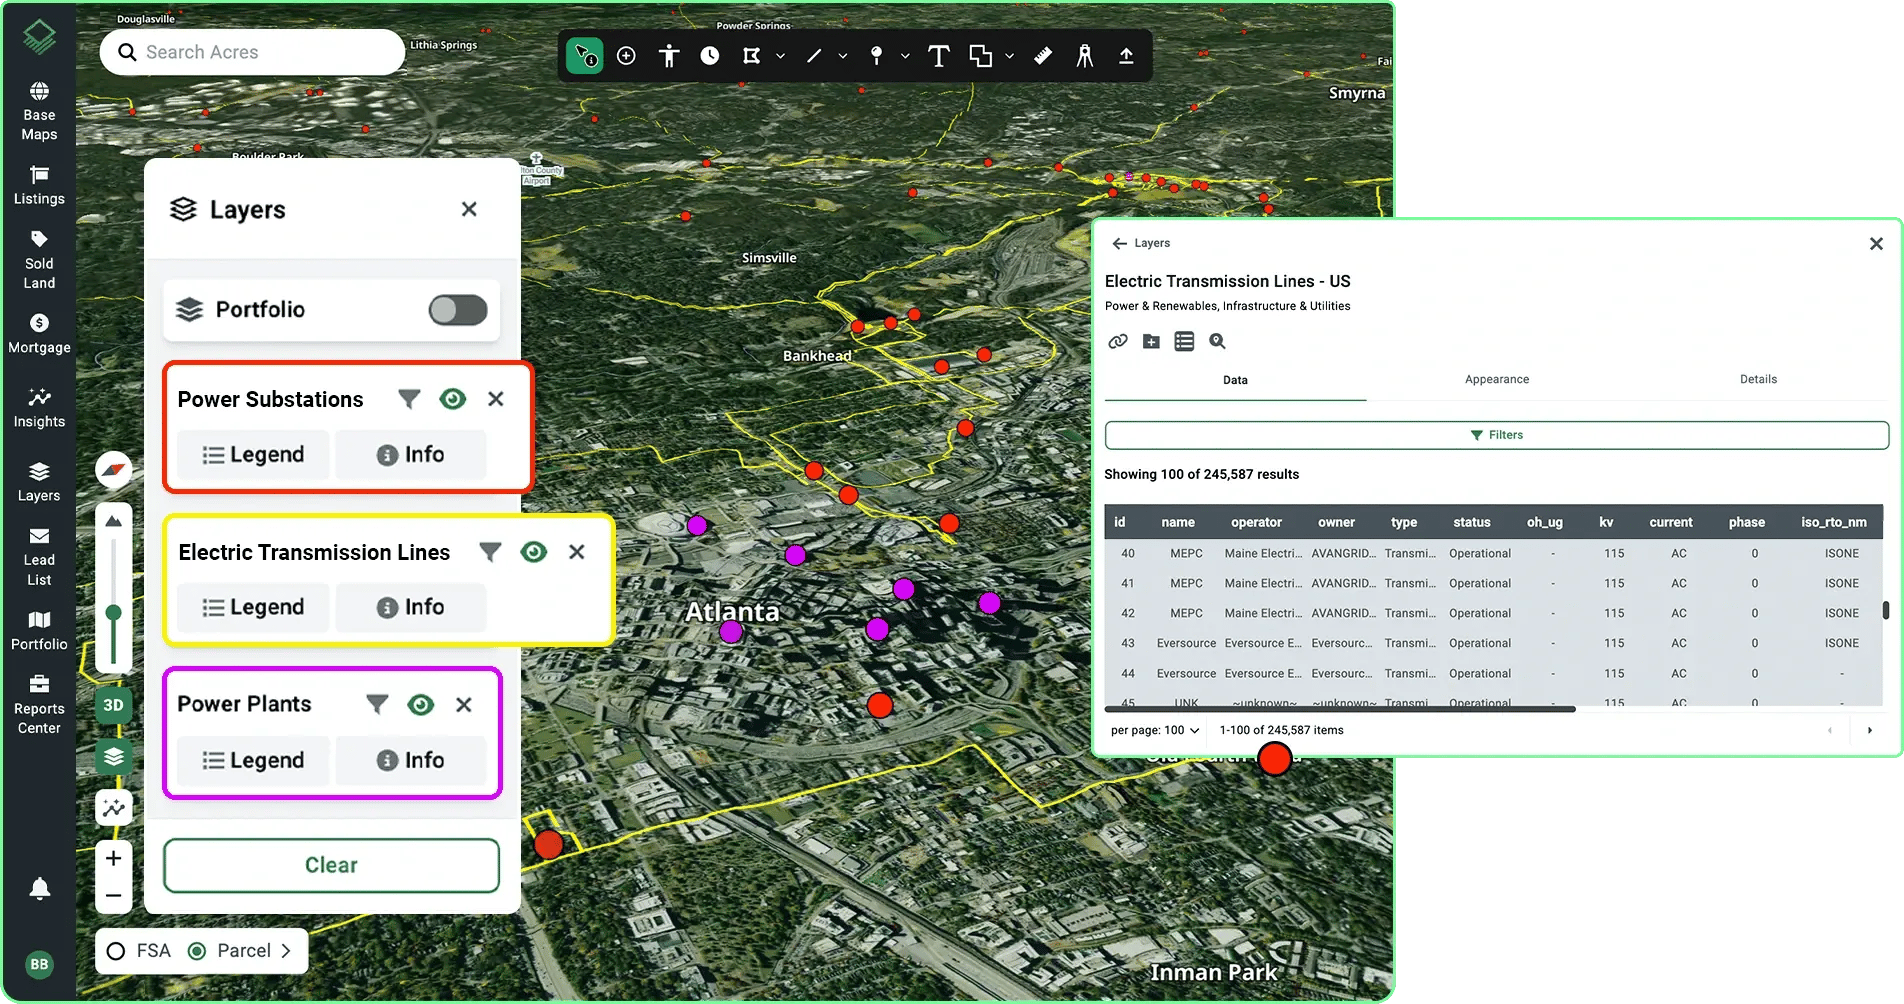This screenshot has width=1904, height=1004.
Task: Toggle the green layers stack map button
Action: [x=114, y=756]
